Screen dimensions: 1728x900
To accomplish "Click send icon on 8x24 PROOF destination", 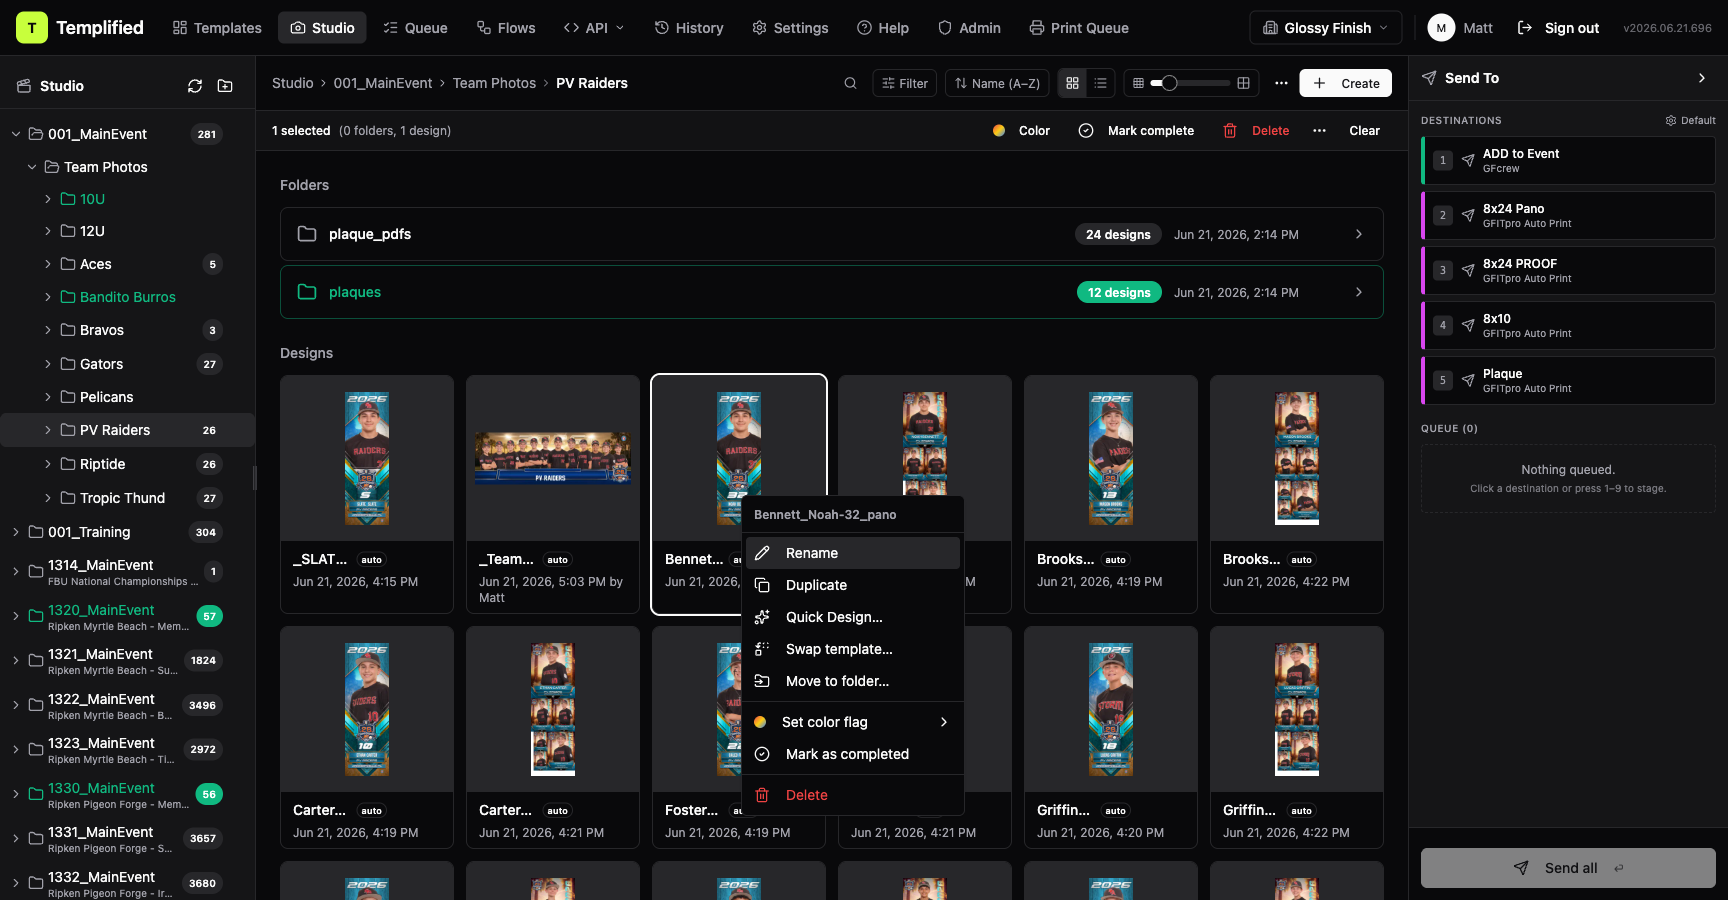I will (1468, 270).
